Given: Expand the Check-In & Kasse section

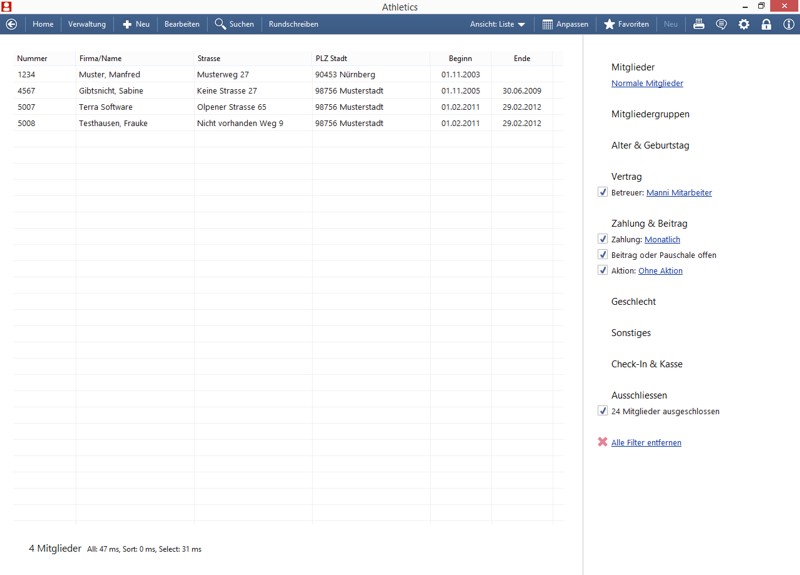Looking at the screenshot, I should pyautogui.click(x=646, y=364).
